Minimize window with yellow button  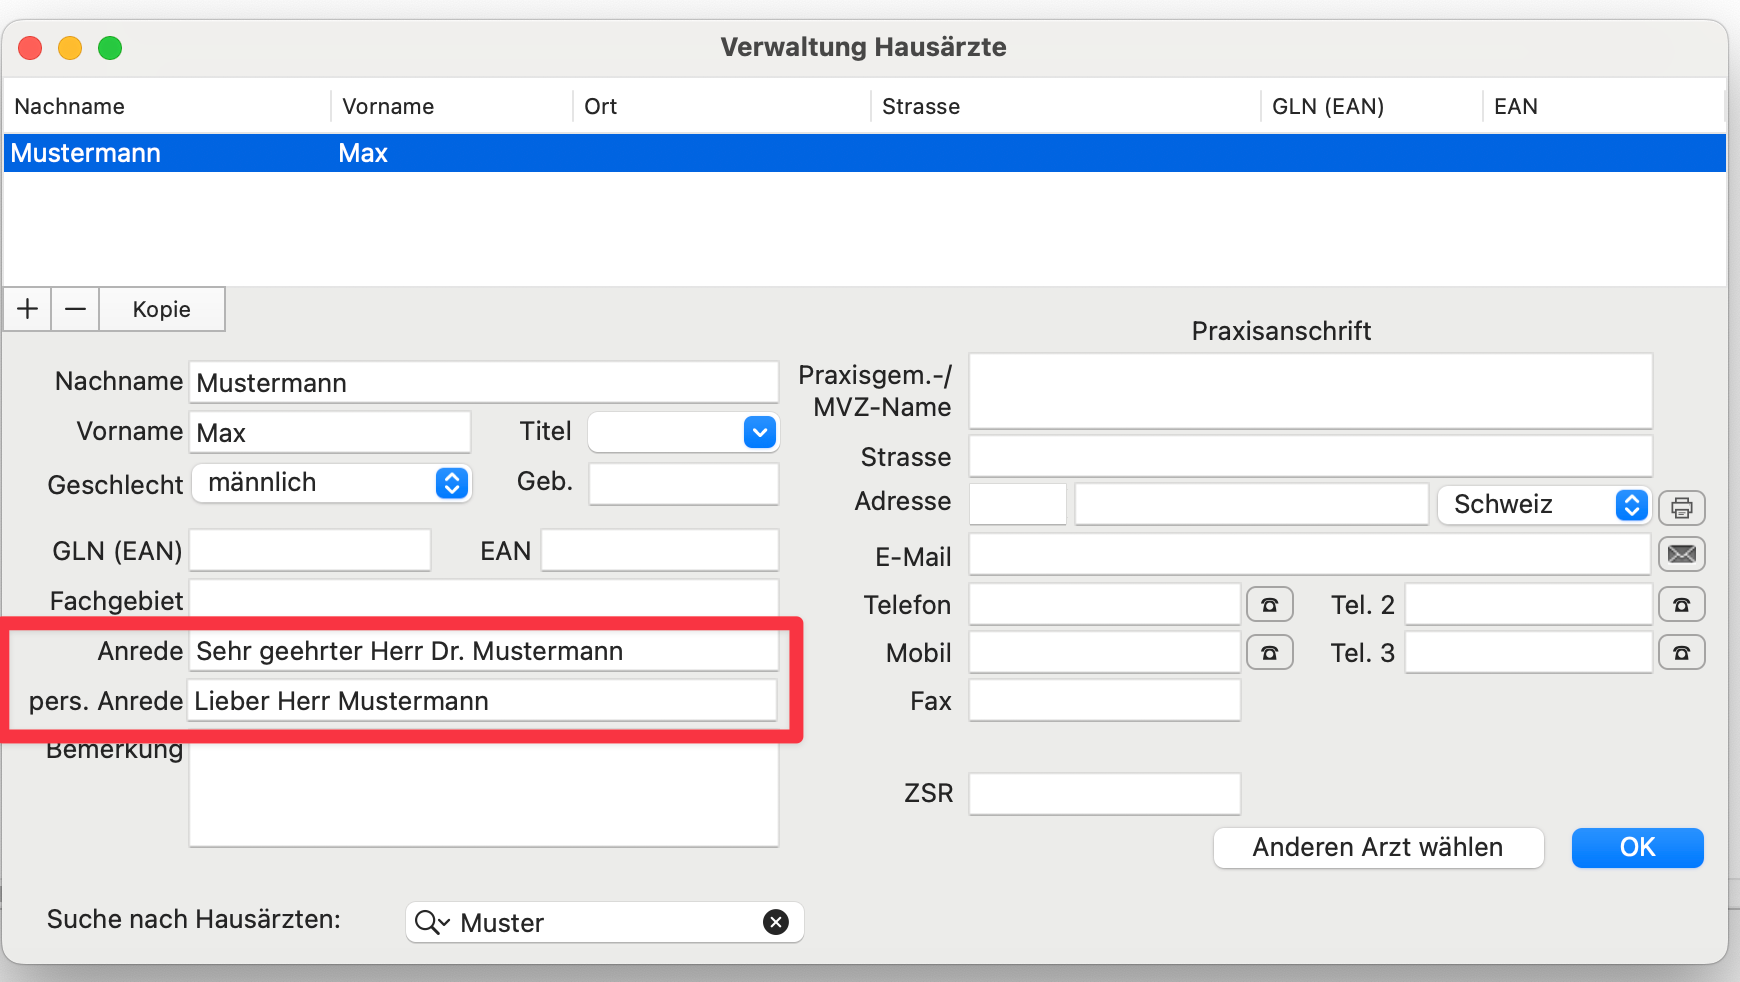[70, 47]
